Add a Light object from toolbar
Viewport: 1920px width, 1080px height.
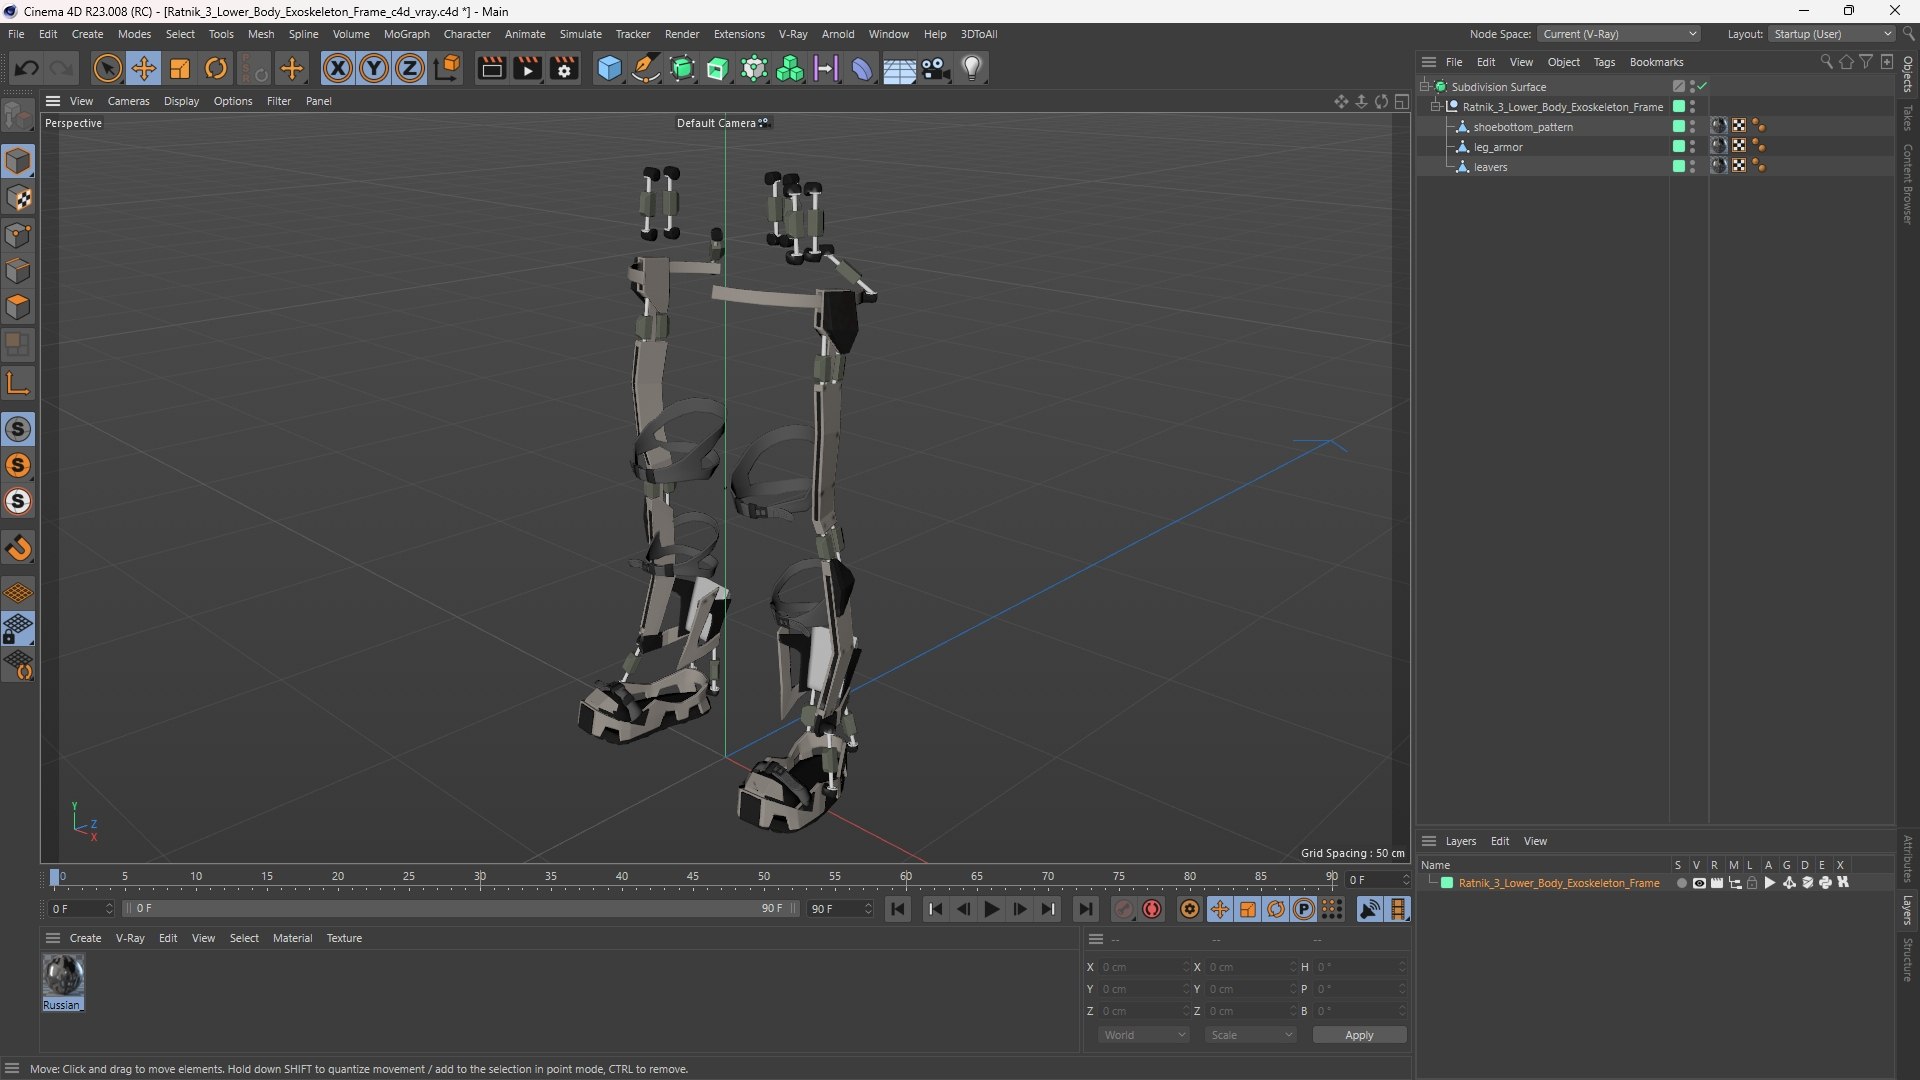972,68
